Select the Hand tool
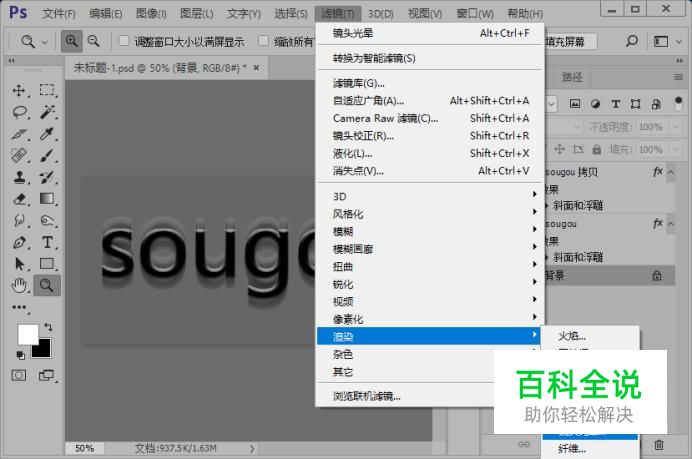Viewport: 692px width, 459px height. pyautogui.click(x=19, y=286)
